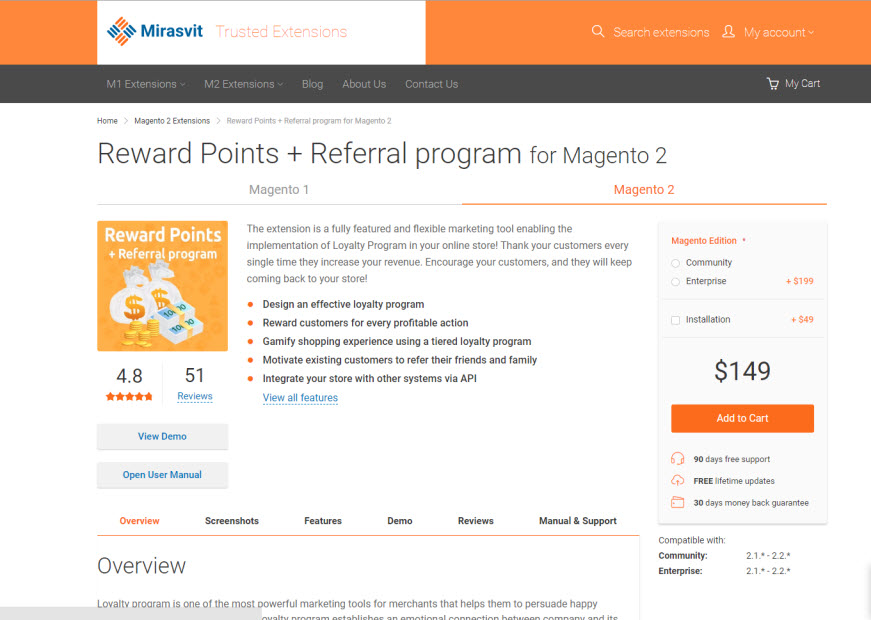
Task: Expand the M1 Extensions dropdown
Action: tap(145, 84)
